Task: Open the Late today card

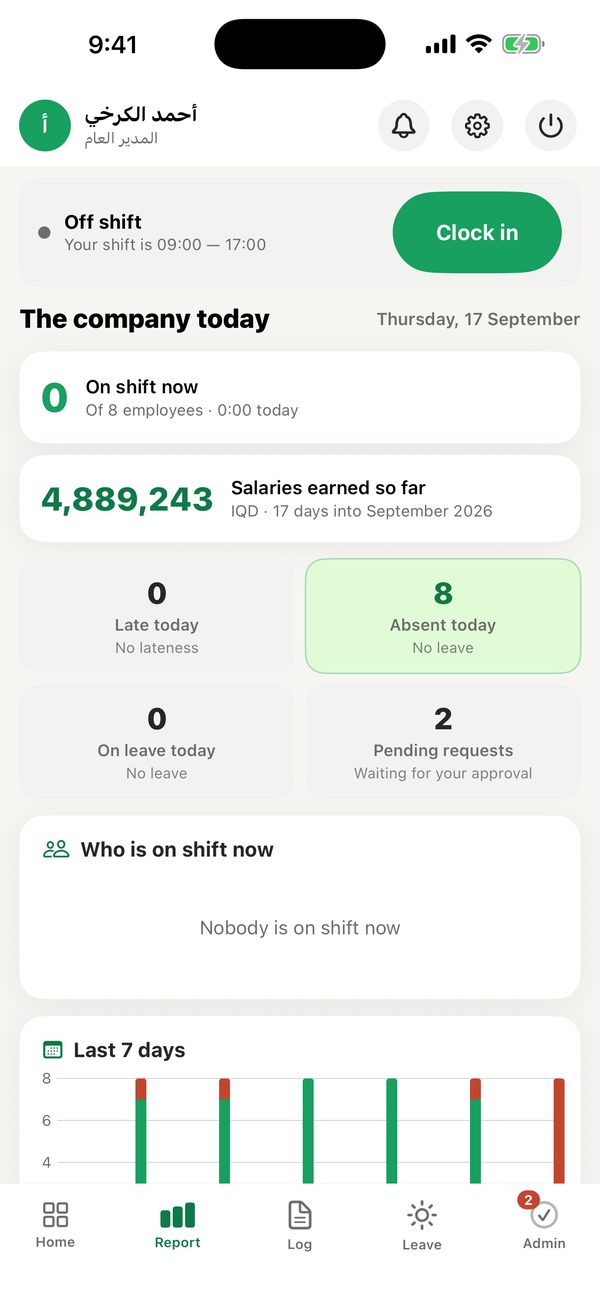Action: tap(157, 616)
